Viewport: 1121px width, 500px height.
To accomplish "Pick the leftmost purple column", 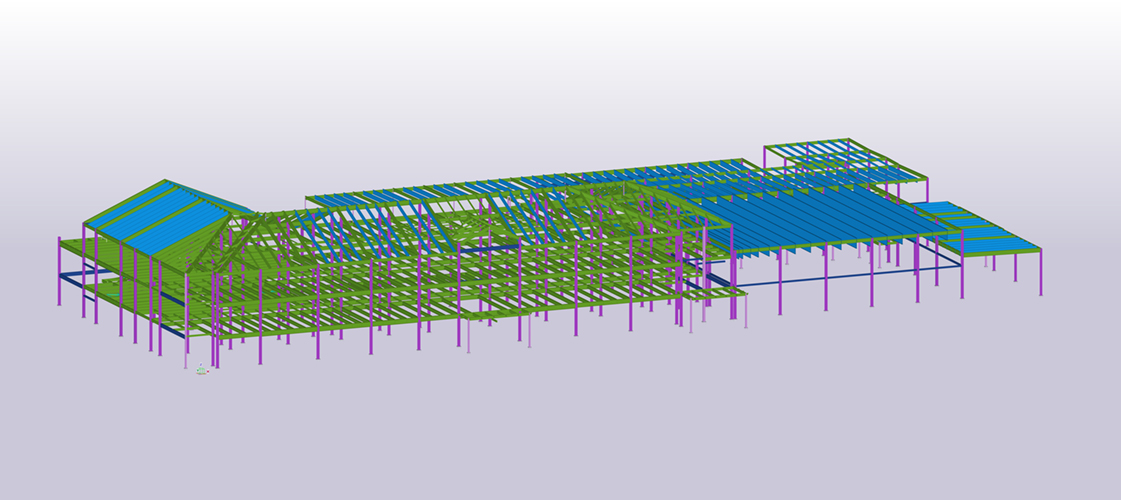I will (59, 270).
